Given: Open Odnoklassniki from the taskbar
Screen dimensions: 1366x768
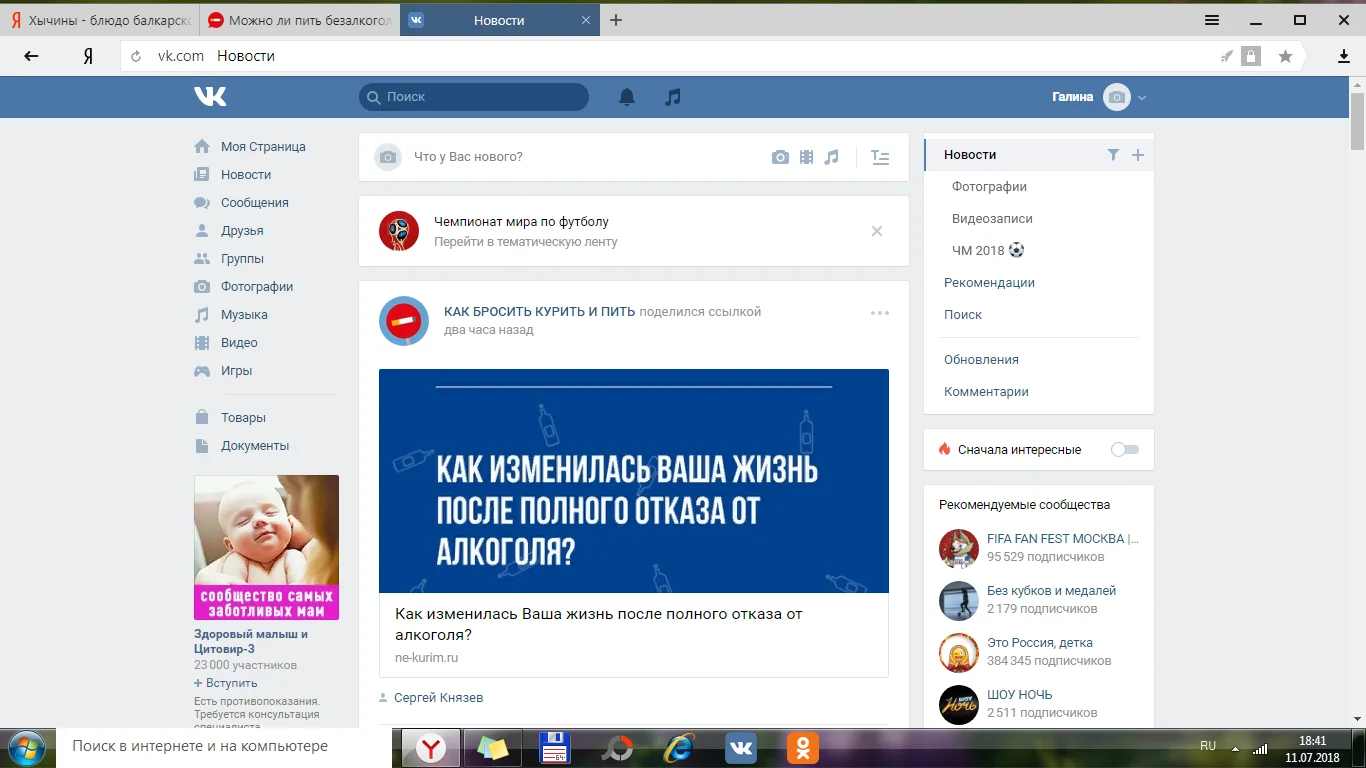Looking at the screenshot, I should coord(802,747).
